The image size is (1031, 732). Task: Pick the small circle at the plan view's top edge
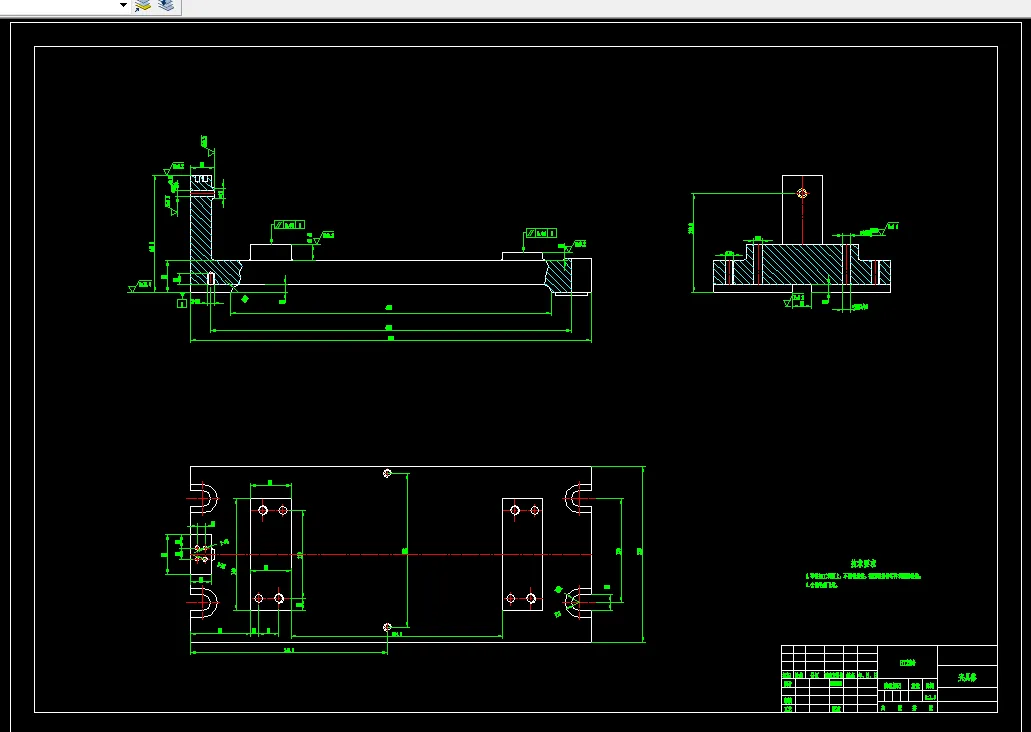(x=387, y=473)
